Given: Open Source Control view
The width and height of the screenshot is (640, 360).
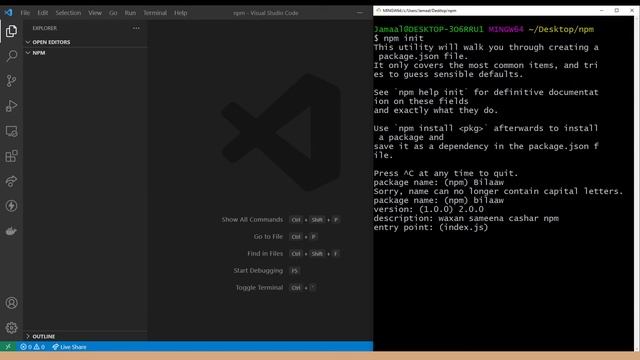Looking at the screenshot, I should click(11, 81).
